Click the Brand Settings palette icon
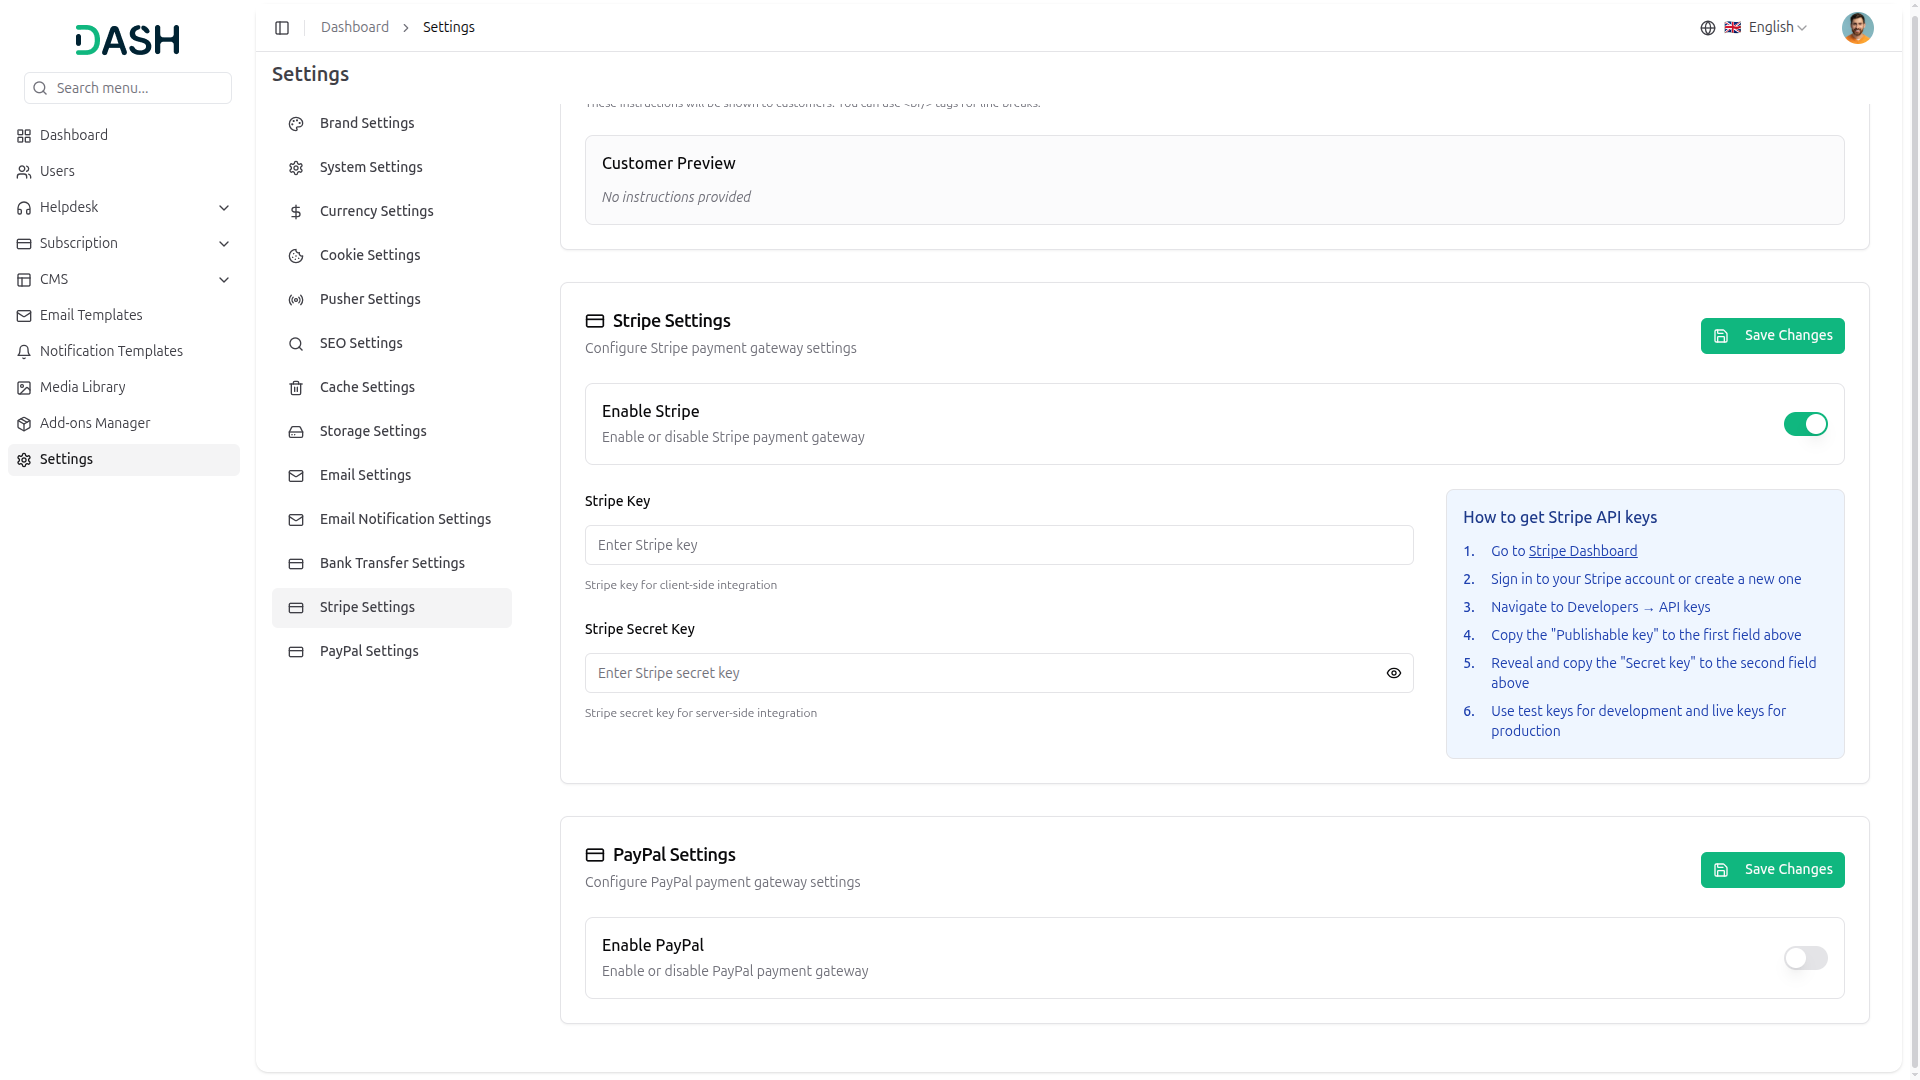Viewport: 1920px width, 1080px height. tap(296, 124)
